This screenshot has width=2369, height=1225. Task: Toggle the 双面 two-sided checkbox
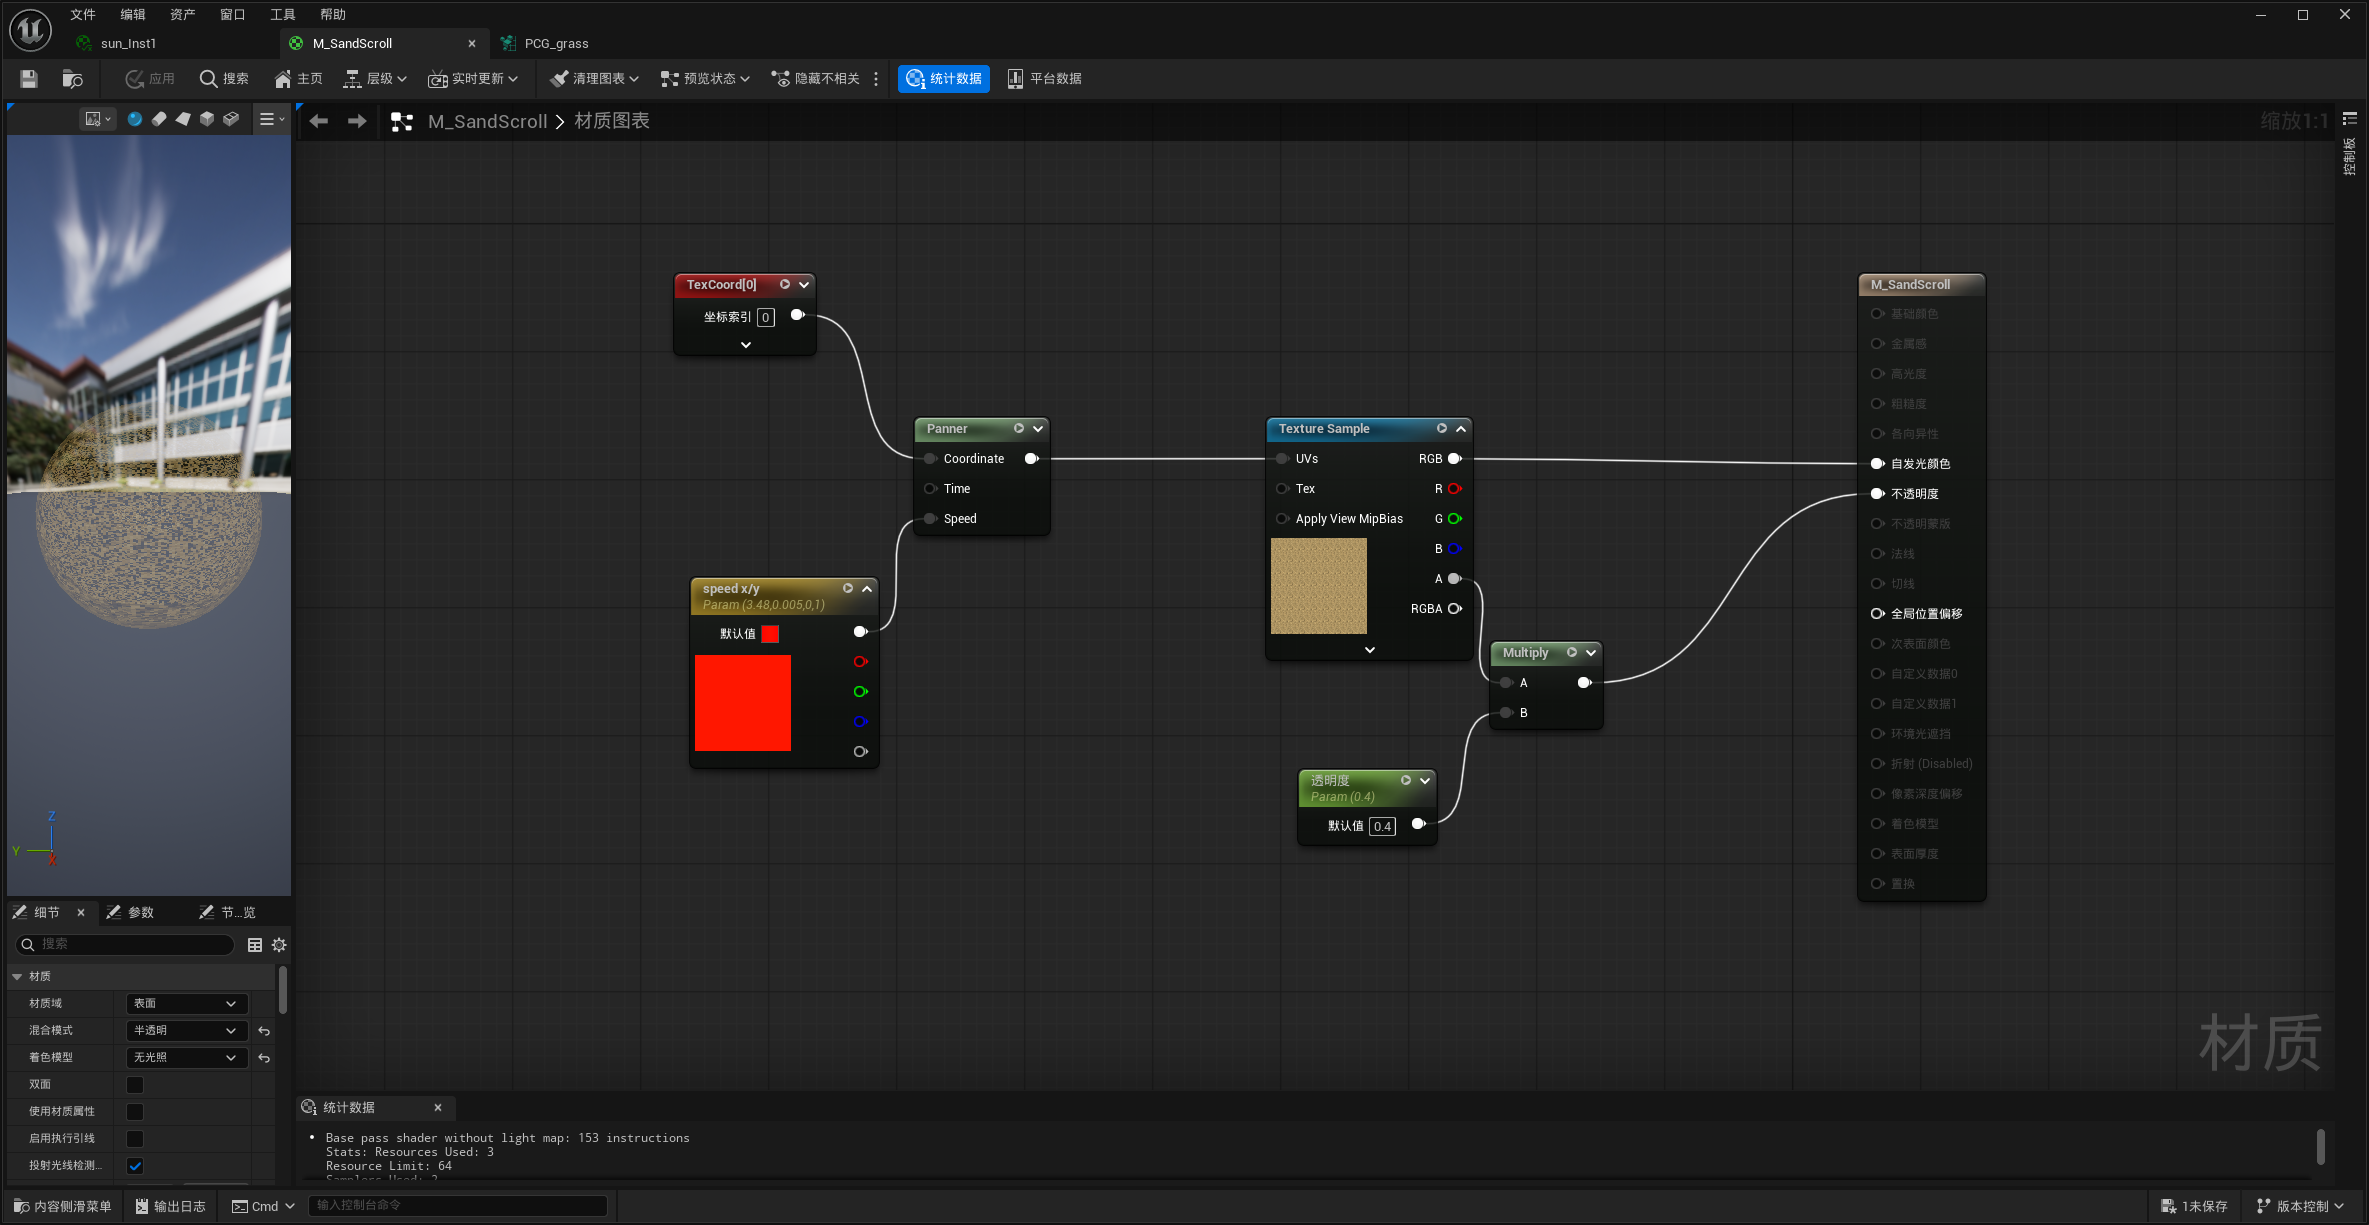(135, 1085)
